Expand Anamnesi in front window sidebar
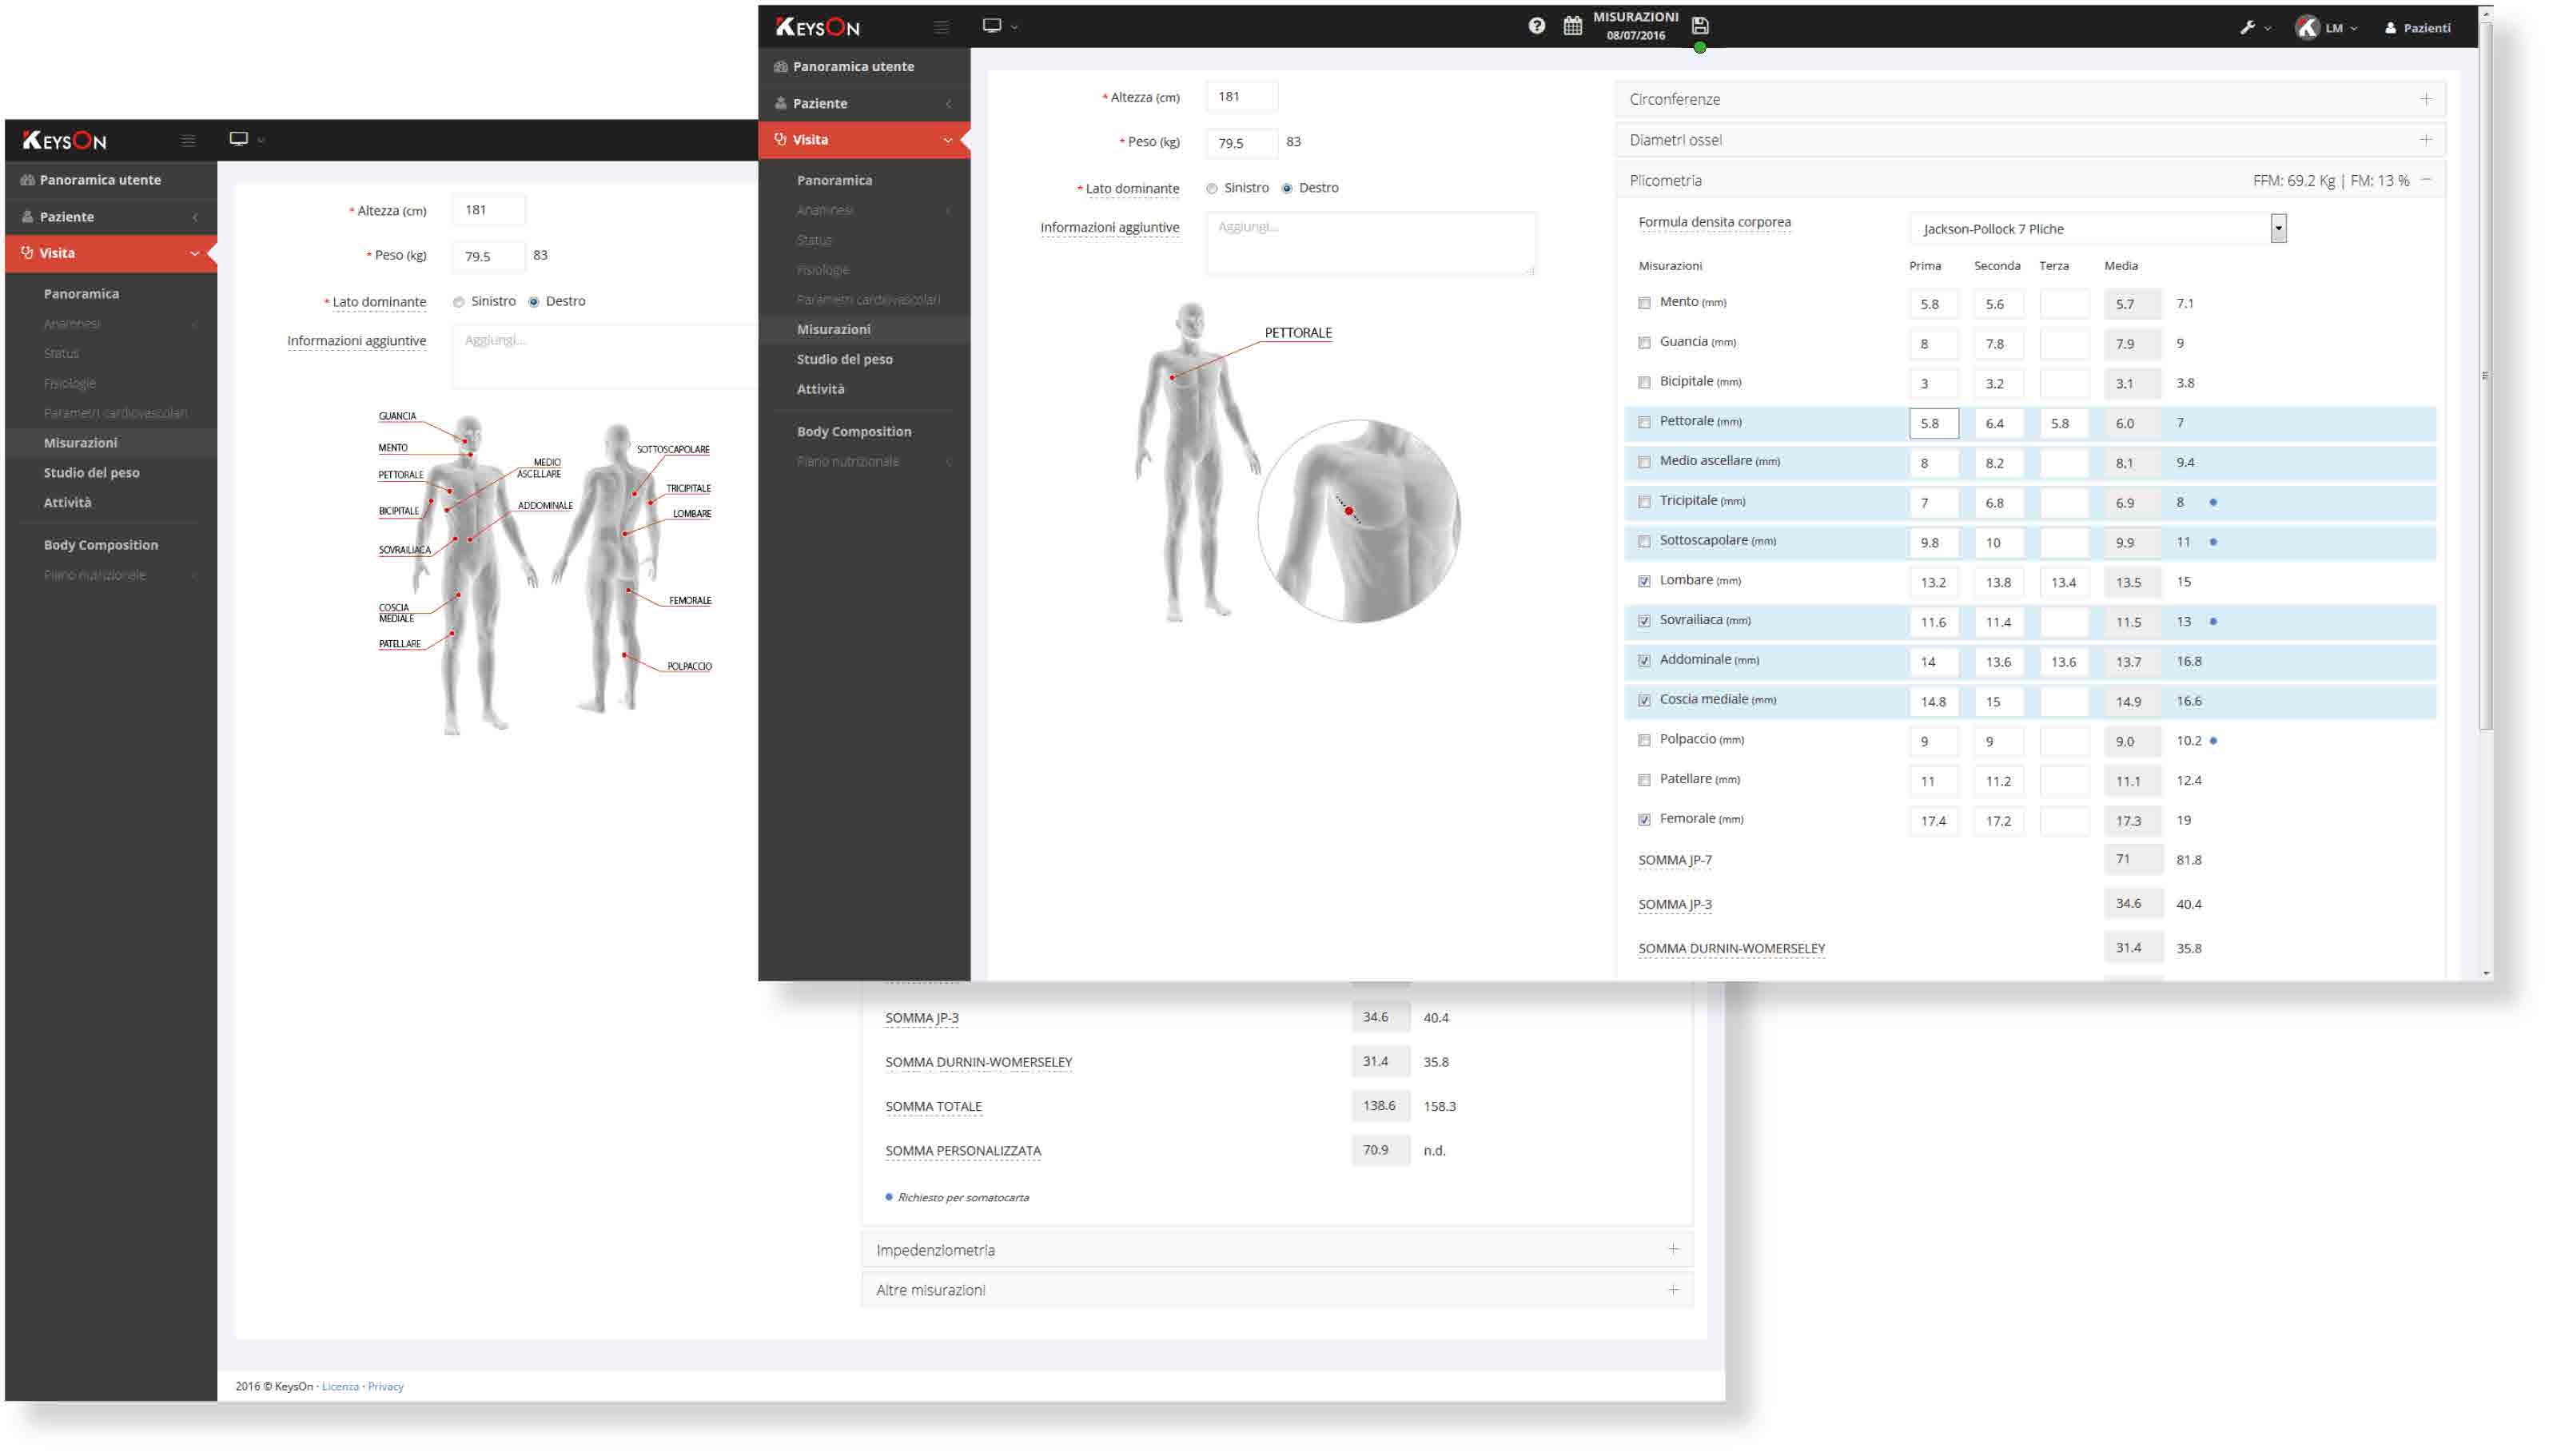Image resolution: width=2549 pixels, height=1456 pixels. [864, 210]
